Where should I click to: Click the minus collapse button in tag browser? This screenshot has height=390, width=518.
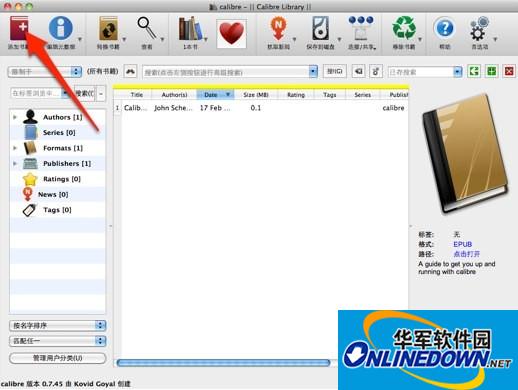click(x=101, y=94)
